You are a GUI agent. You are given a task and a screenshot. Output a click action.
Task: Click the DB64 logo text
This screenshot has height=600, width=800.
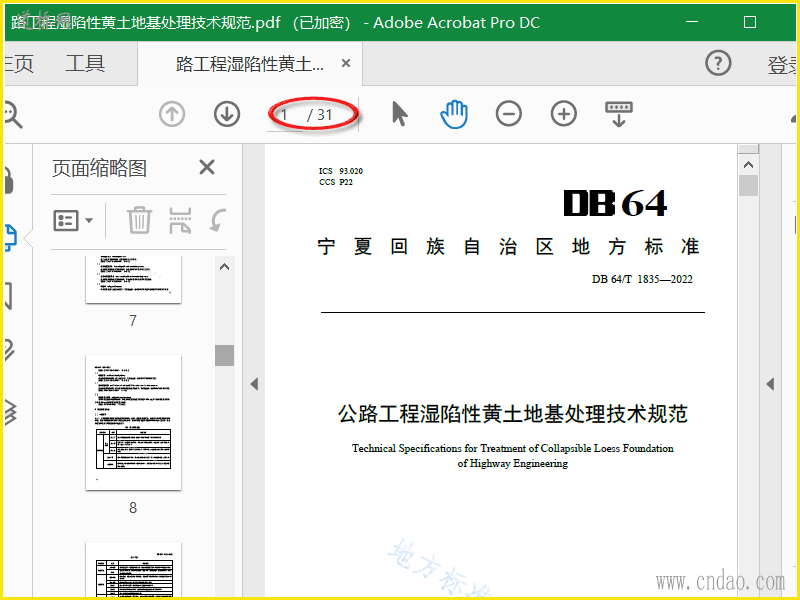[615, 203]
